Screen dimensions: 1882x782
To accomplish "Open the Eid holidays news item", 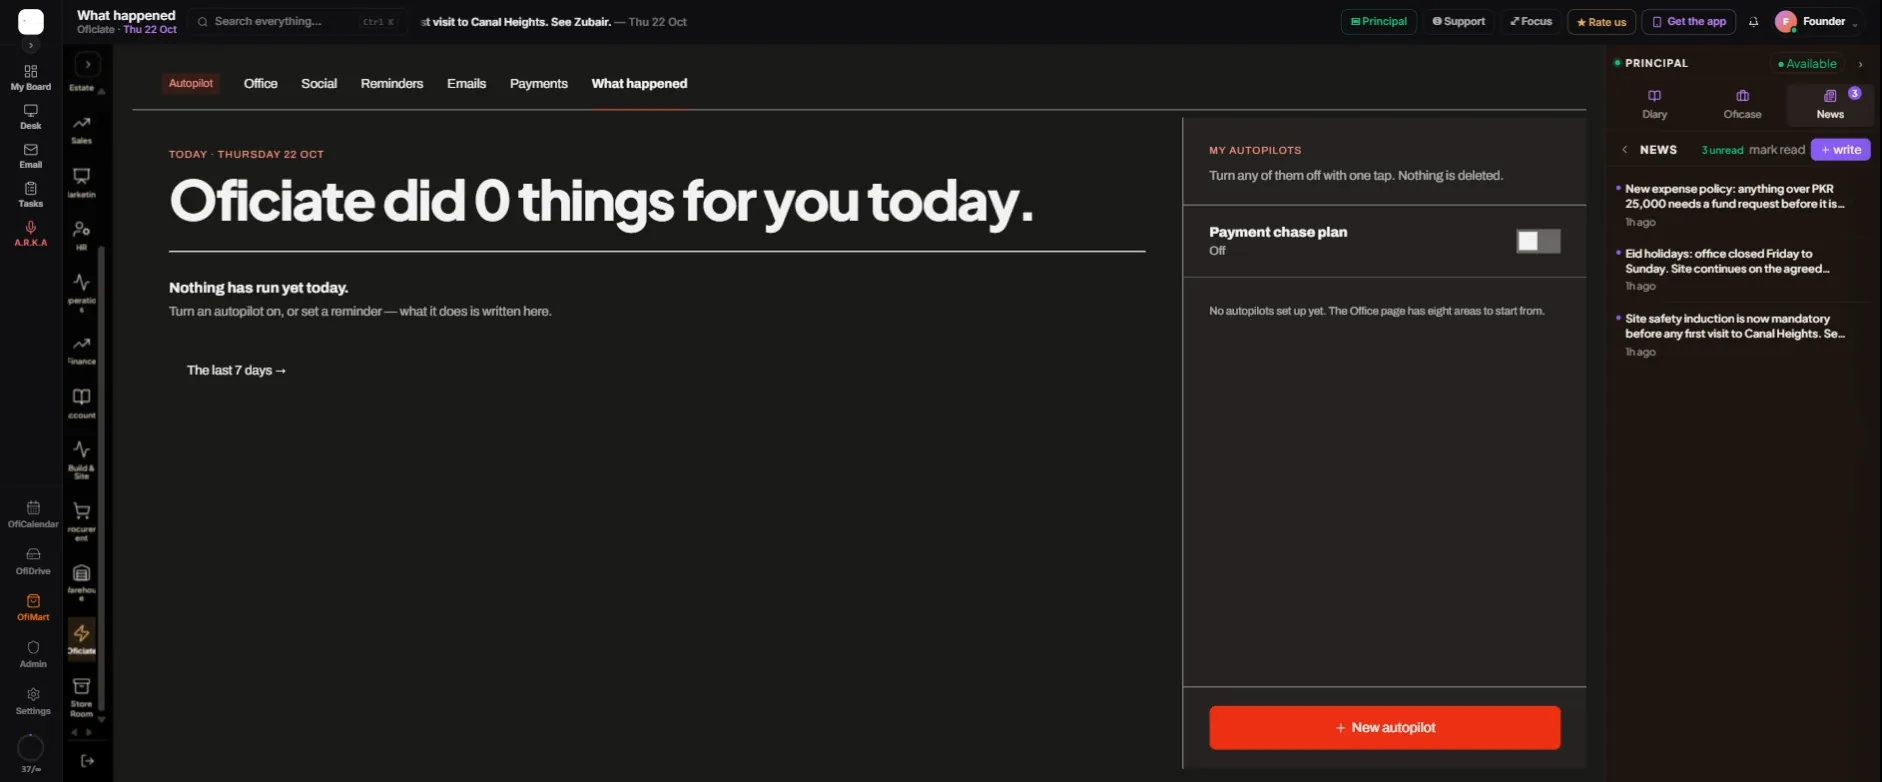I will [x=1740, y=270].
